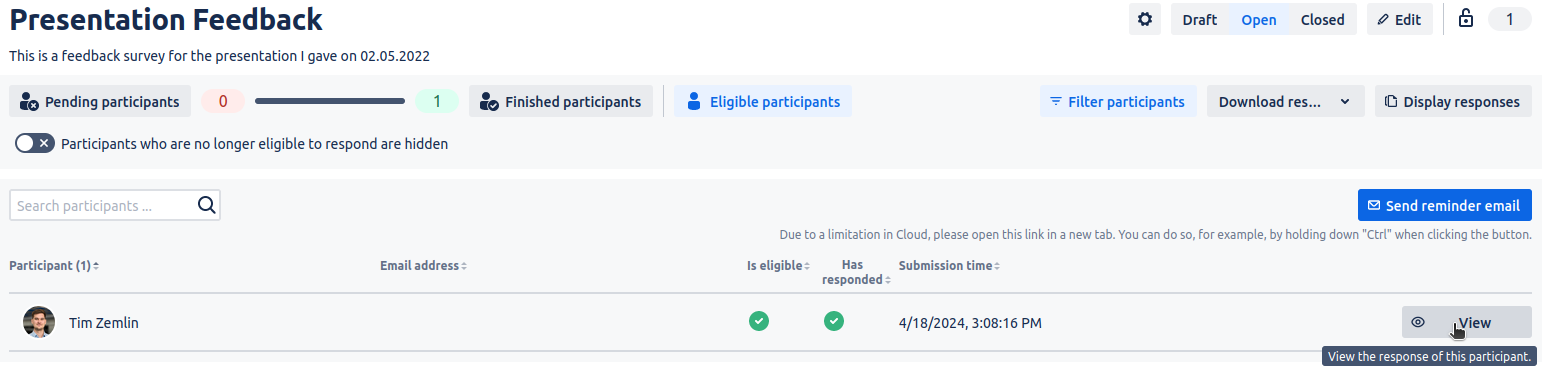Viewport: 1551px width, 367px height.
Task: Click the finished participants count badge 1
Action: click(x=437, y=101)
